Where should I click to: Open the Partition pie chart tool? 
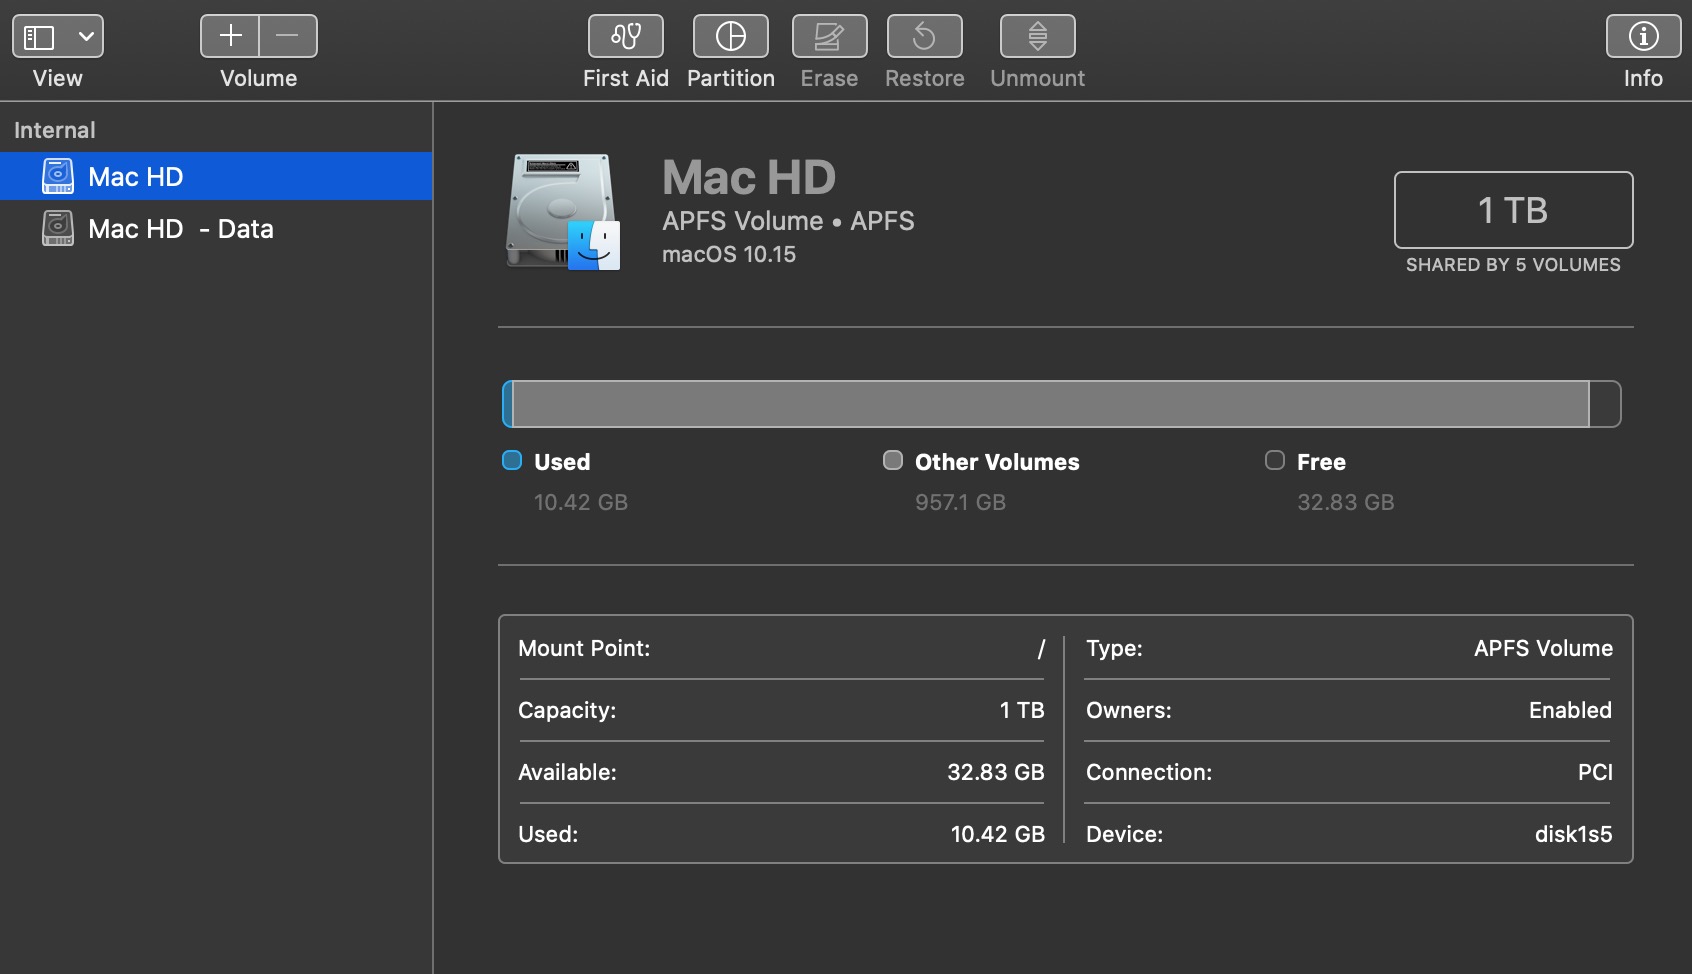click(730, 37)
